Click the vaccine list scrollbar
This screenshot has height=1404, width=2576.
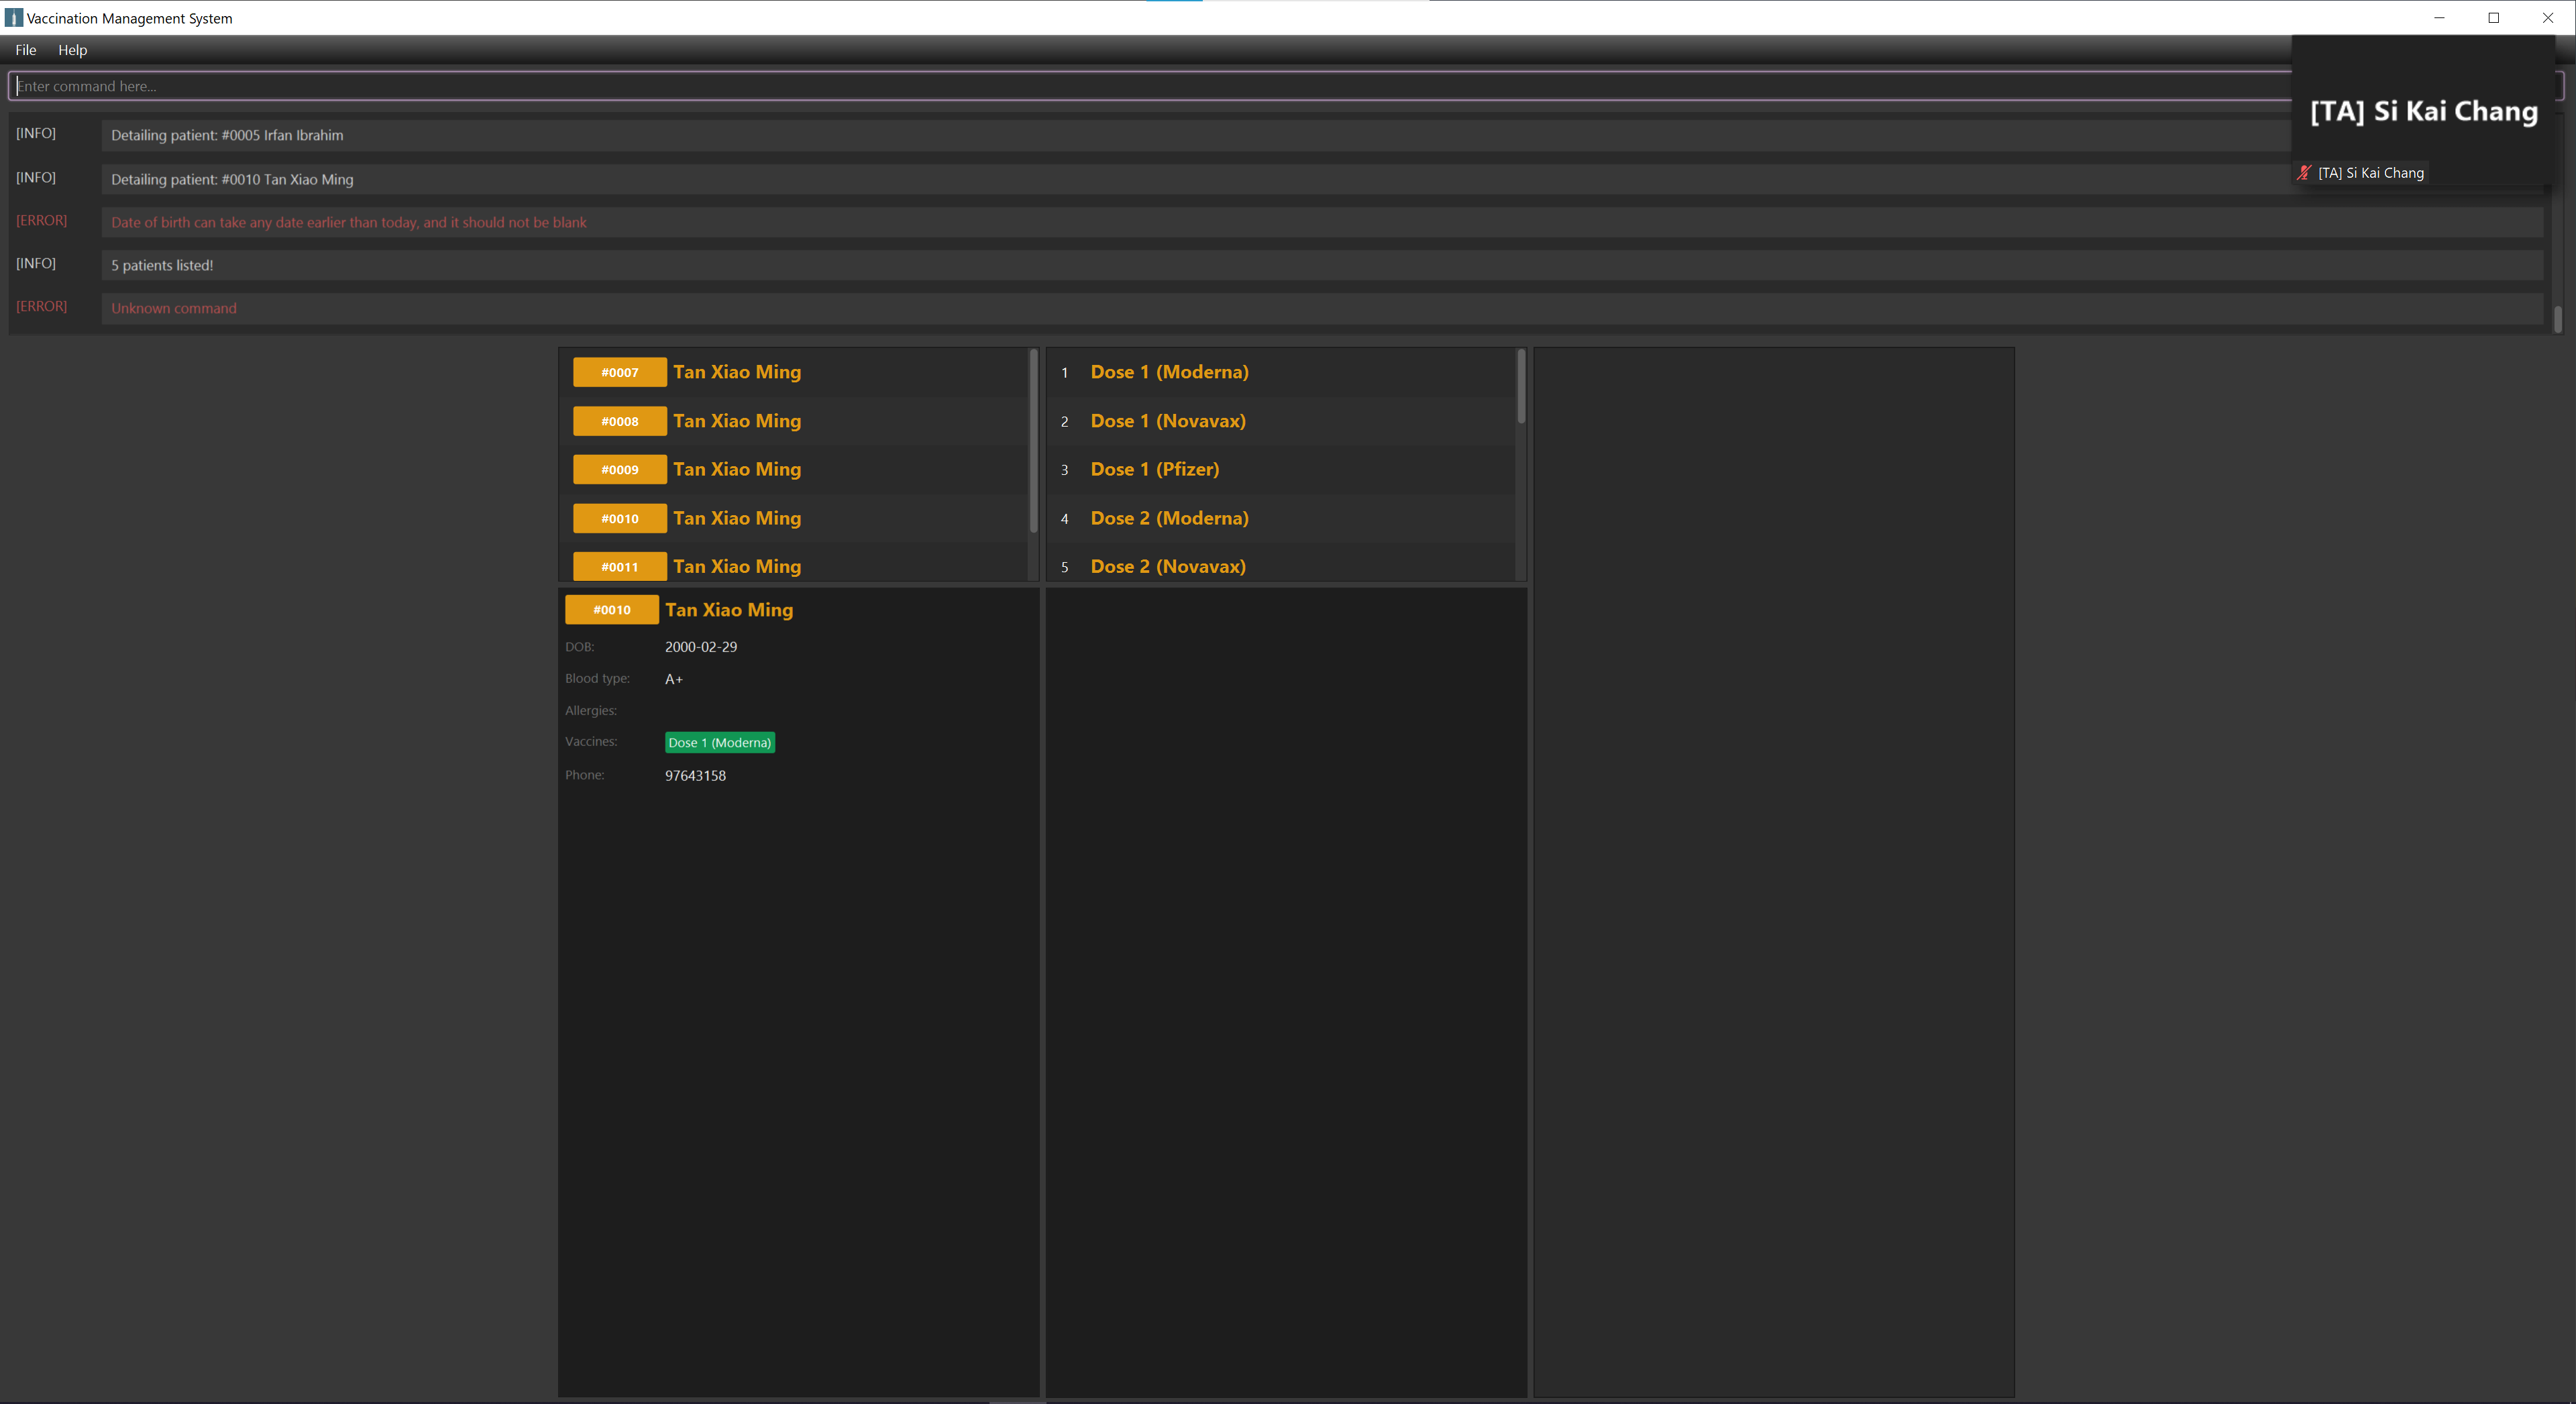(x=1521, y=386)
